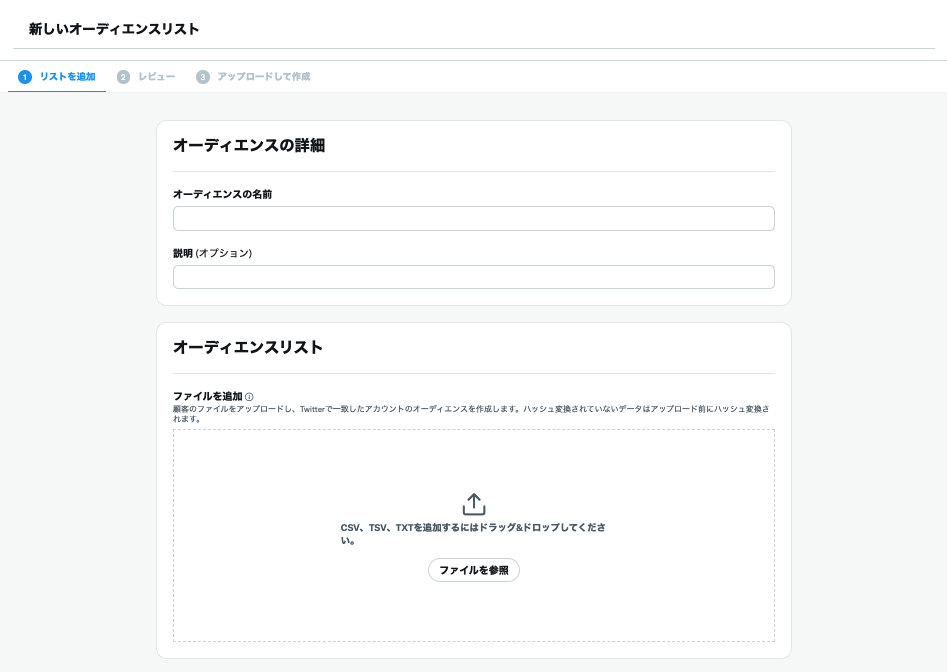Click the オーディエンスの詳細 section heading
The width and height of the screenshot is (947, 672).
click(x=248, y=146)
